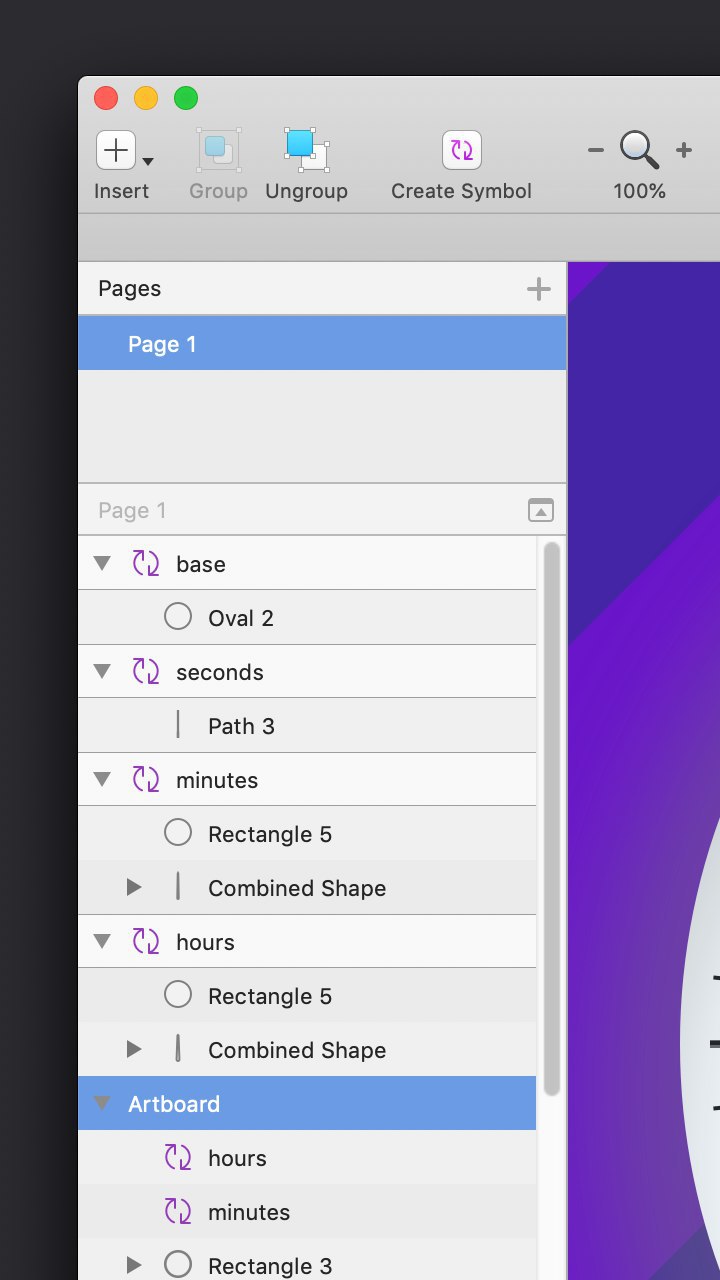Expand Combined Shape under minutes

134,887
